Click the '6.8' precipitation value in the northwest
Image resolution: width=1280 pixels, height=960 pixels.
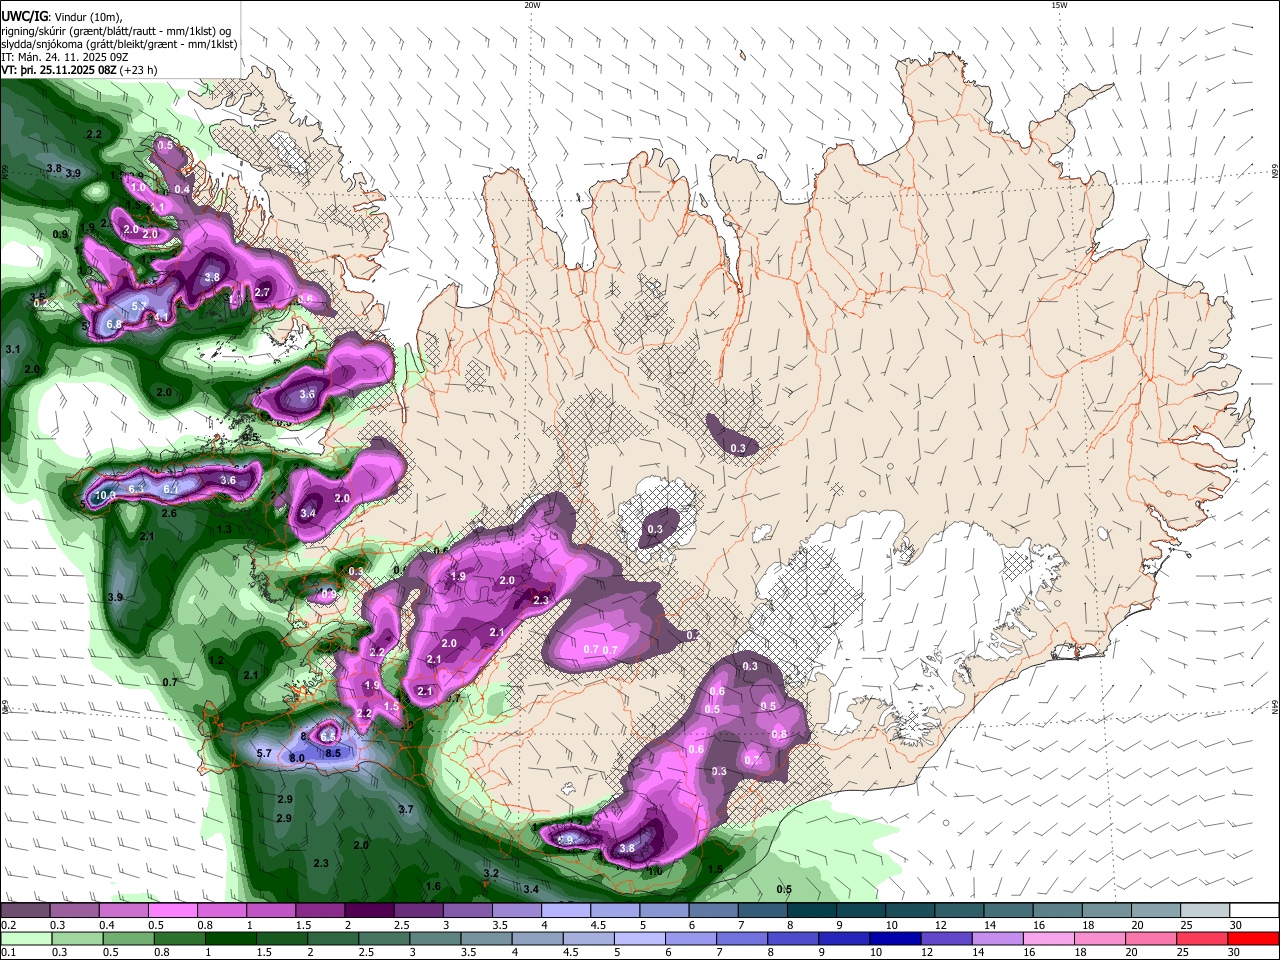coord(114,324)
